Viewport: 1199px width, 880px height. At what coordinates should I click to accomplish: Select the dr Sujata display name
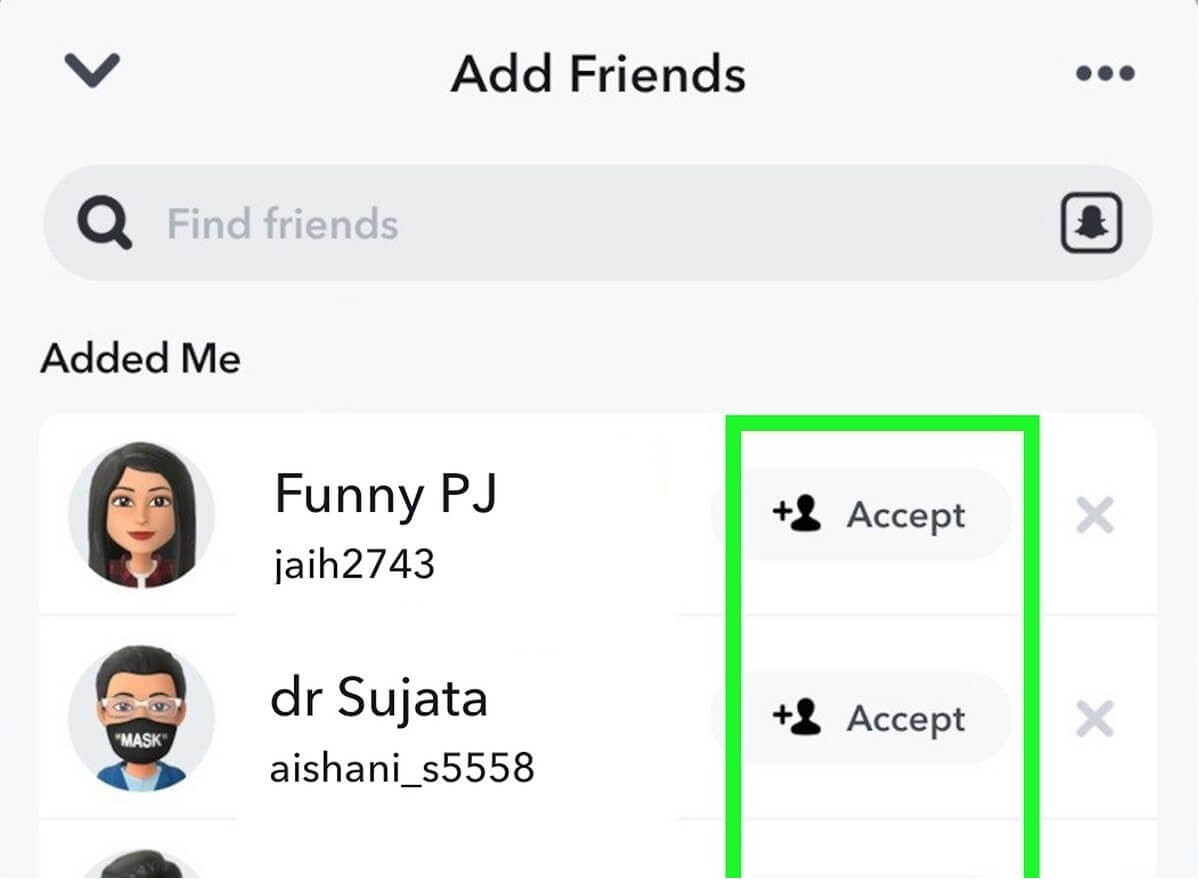coord(379,698)
